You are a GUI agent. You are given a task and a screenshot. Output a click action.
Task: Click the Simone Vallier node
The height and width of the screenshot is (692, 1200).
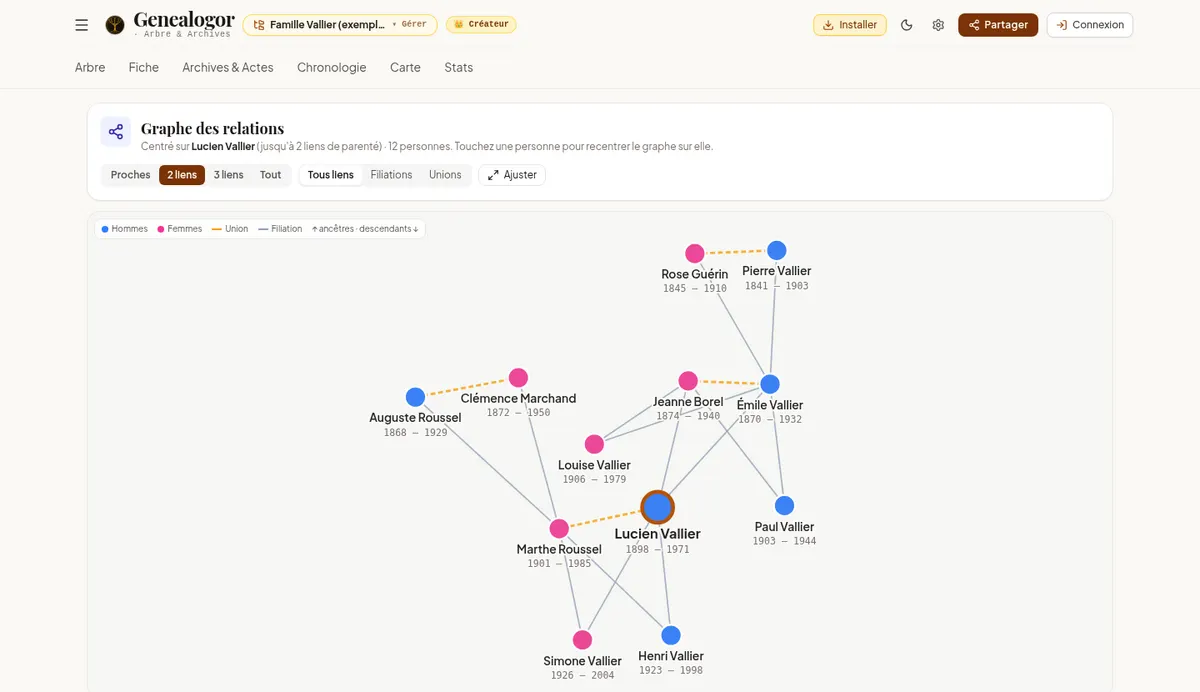coord(583,640)
